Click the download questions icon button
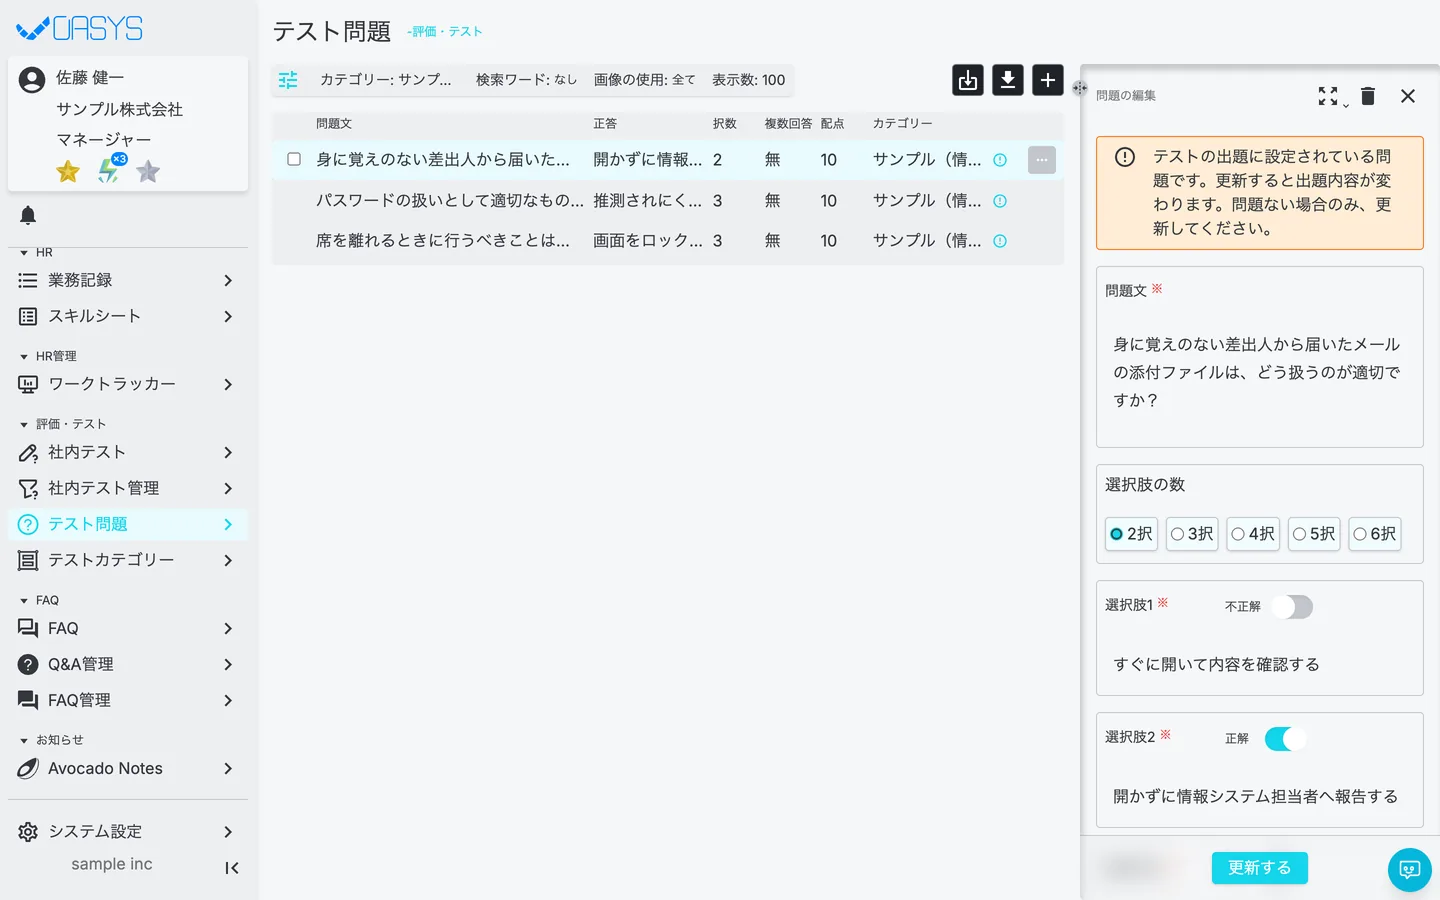 [x=1008, y=80]
